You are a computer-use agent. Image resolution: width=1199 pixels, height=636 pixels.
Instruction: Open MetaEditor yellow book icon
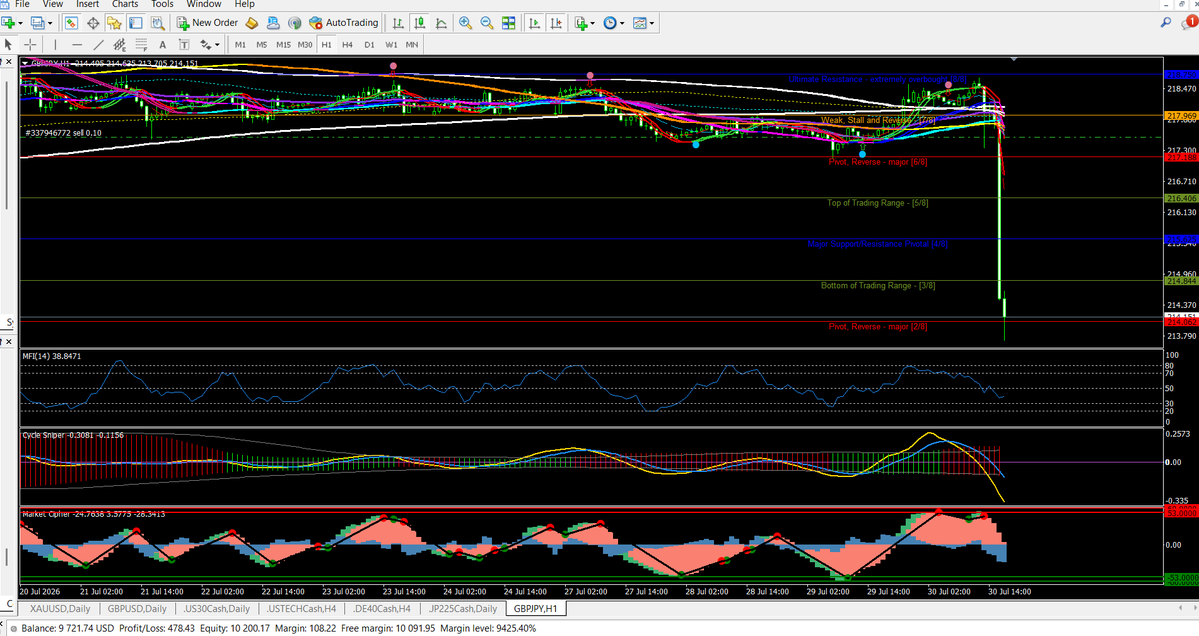coord(252,23)
